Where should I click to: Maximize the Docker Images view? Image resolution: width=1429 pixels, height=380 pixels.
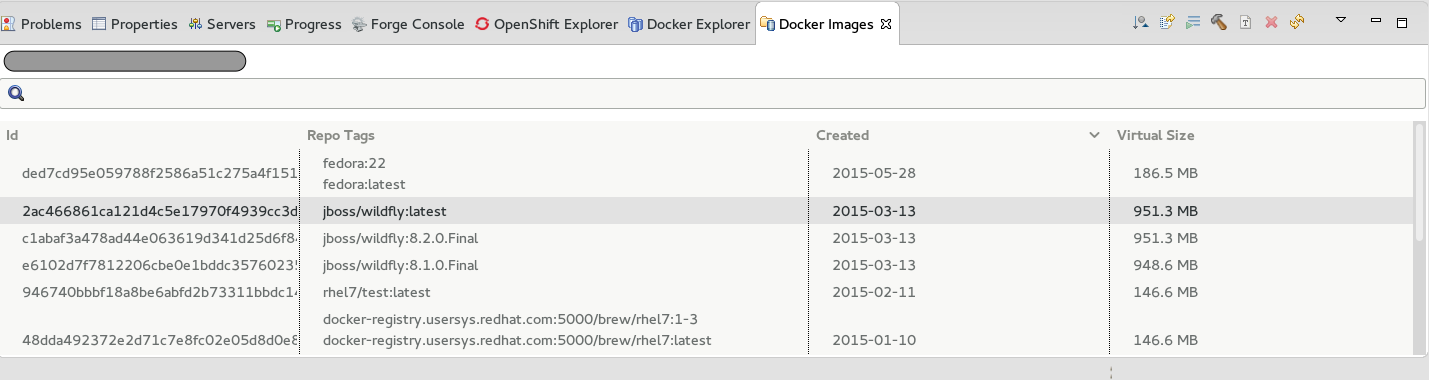[x=1402, y=22]
